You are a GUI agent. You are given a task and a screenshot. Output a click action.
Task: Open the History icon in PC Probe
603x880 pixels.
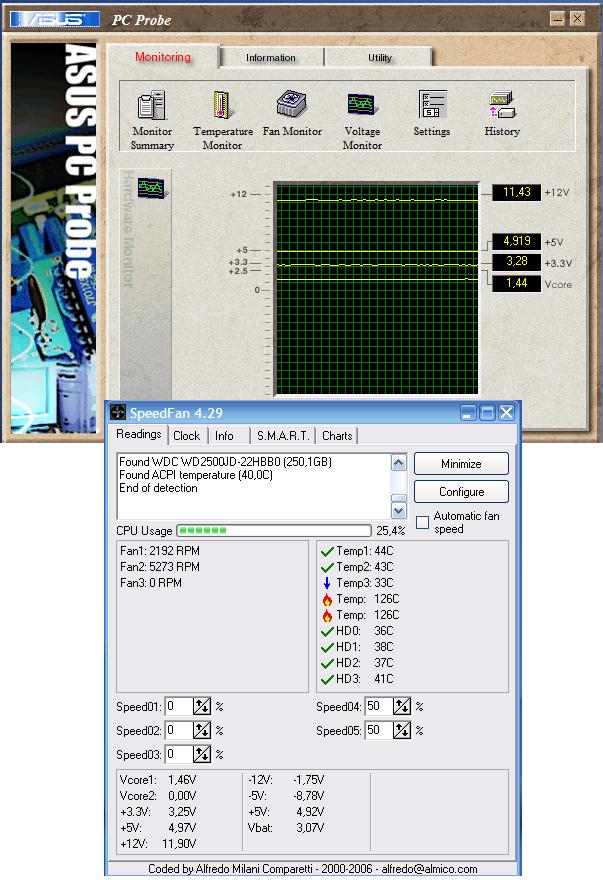pos(502,105)
